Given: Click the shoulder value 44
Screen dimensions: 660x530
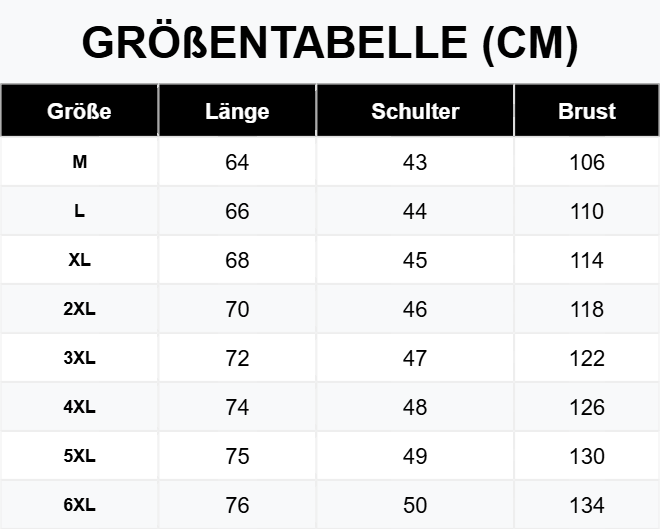Looking at the screenshot, I should tap(415, 211).
